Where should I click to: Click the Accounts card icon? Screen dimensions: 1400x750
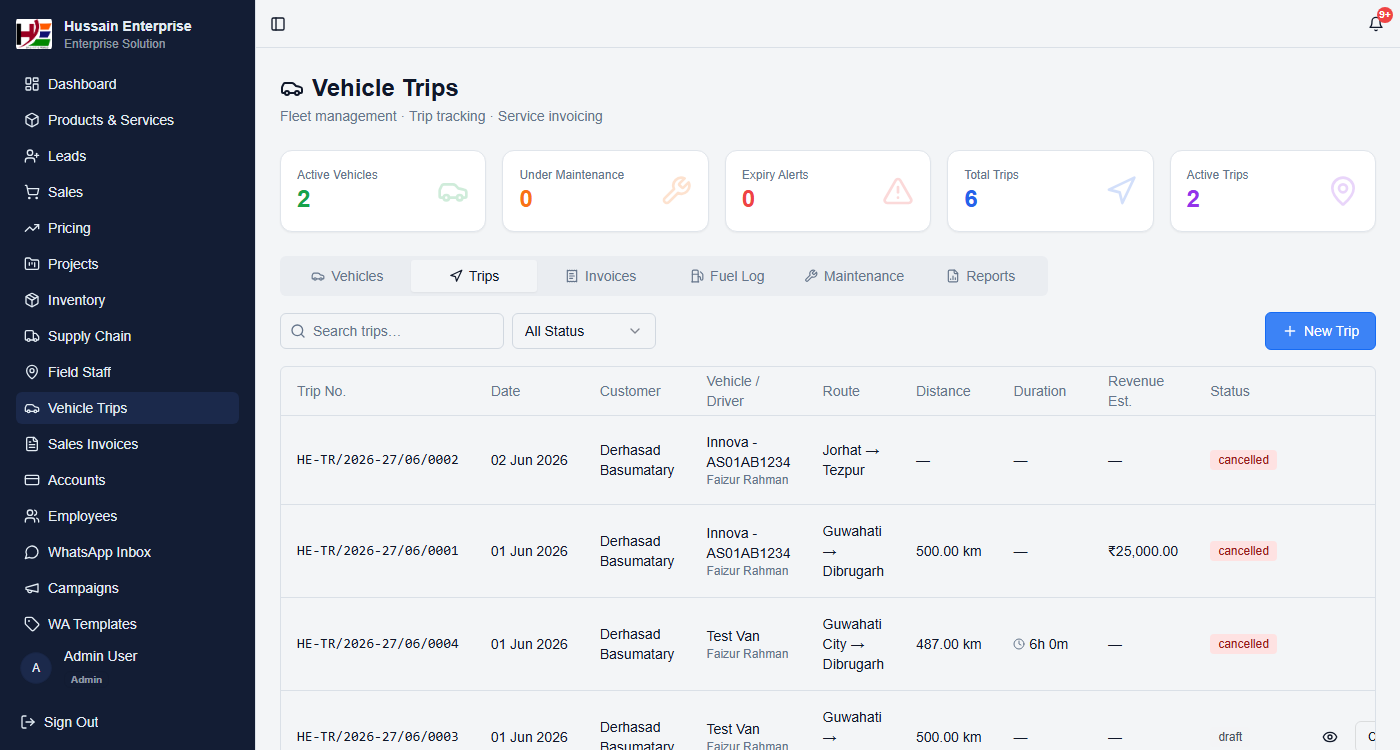(32, 480)
